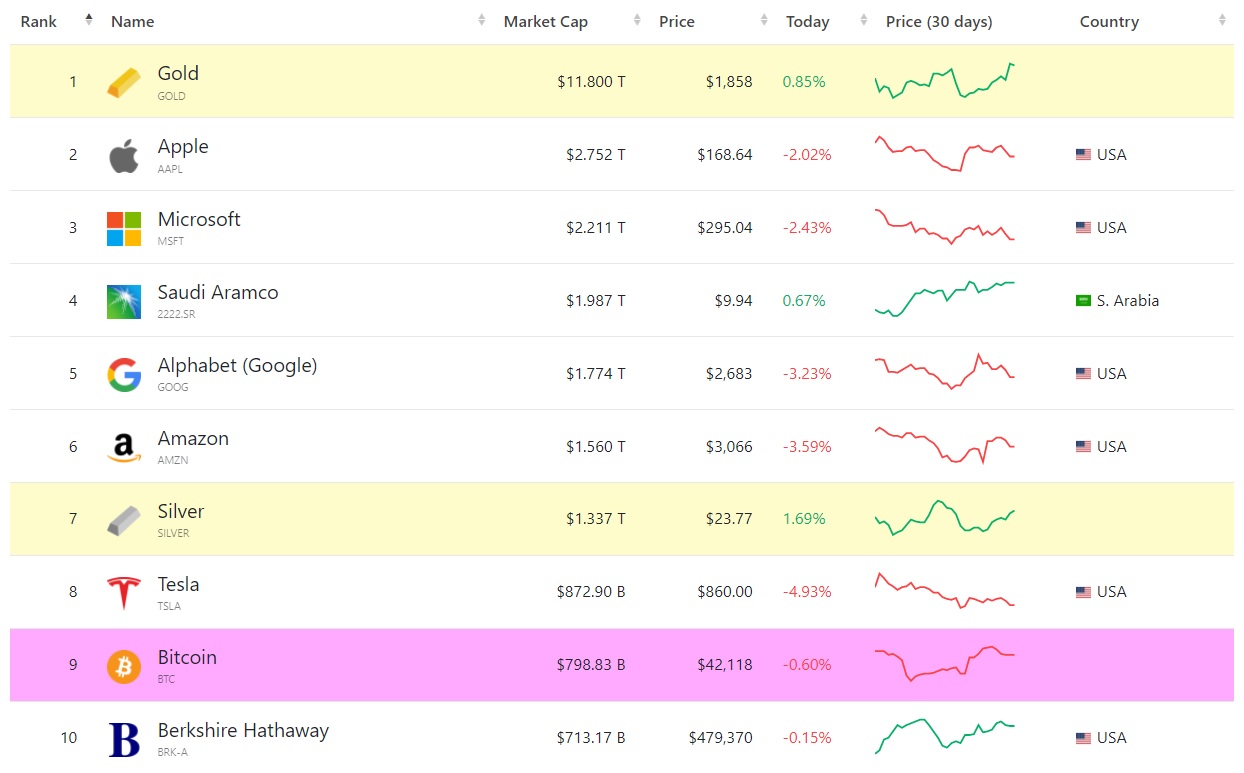Click the Bitcoin logo icon
The image size is (1244, 773).
(x=124, y=666)
